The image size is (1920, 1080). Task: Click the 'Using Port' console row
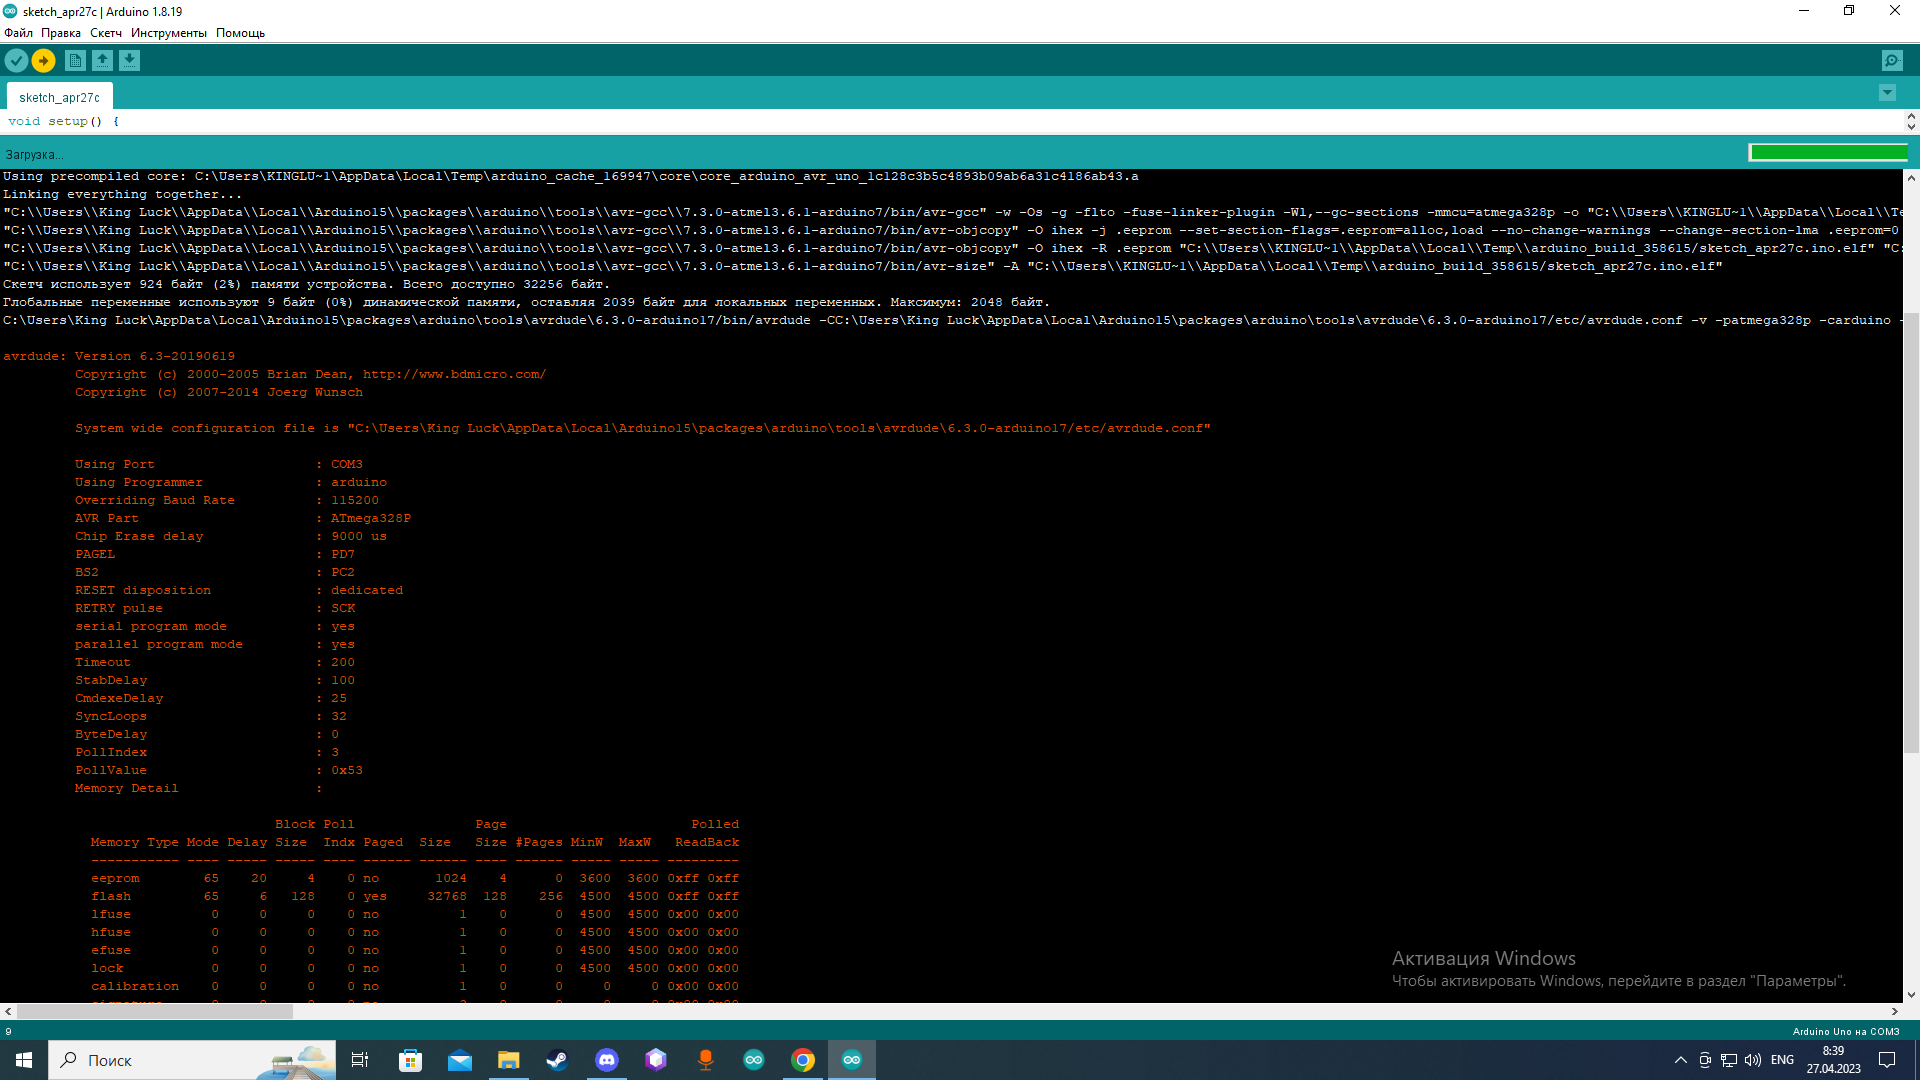(x=219, y=464)
